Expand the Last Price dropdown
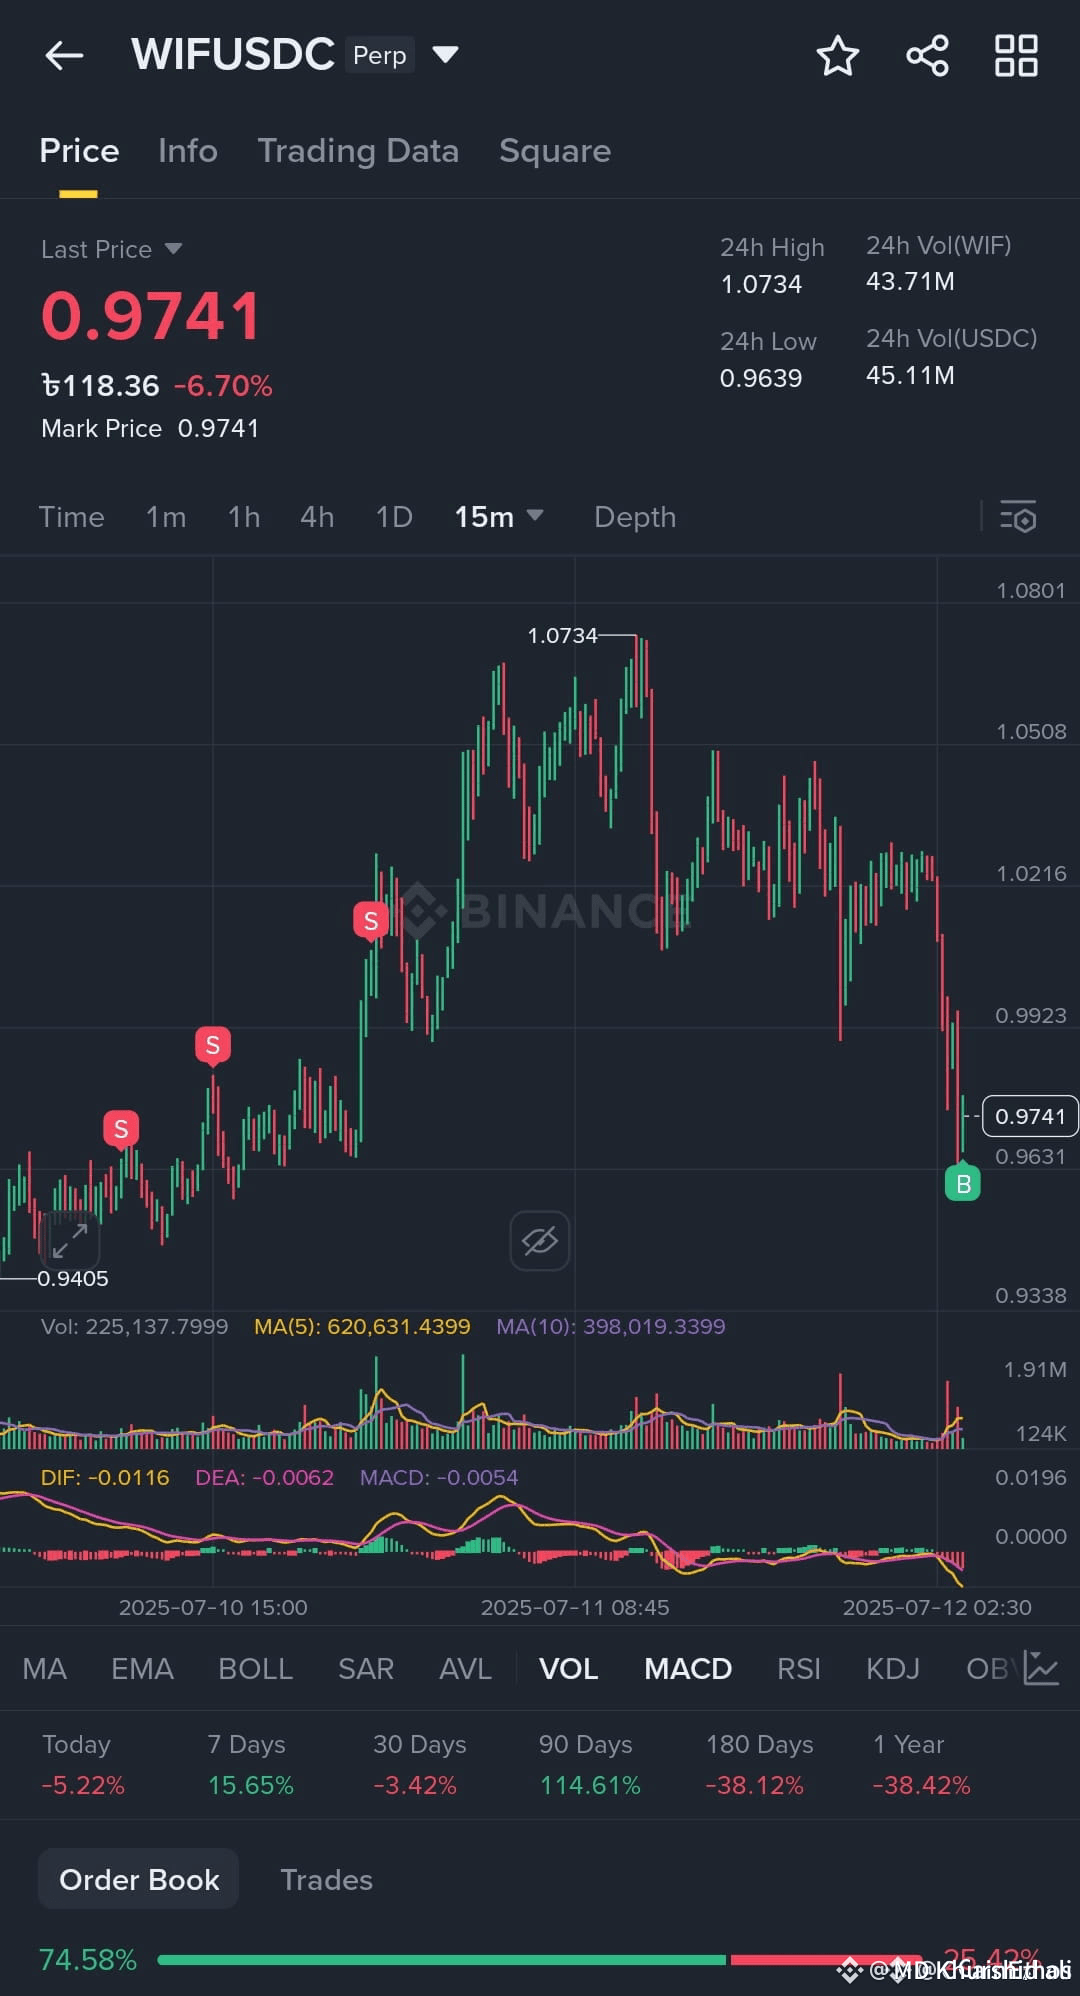This screenshot has width=1080, height=1996. click(173, 248)
